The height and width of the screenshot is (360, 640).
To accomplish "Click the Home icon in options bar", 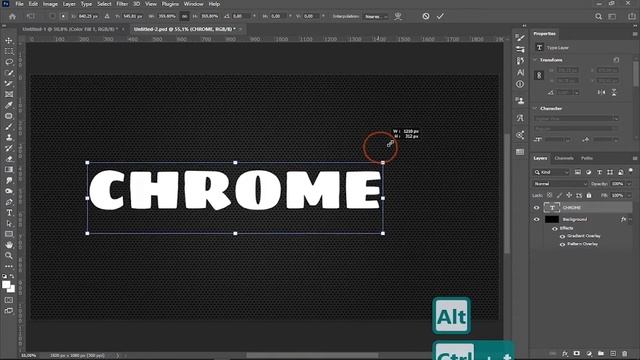I will click(12, 16).
